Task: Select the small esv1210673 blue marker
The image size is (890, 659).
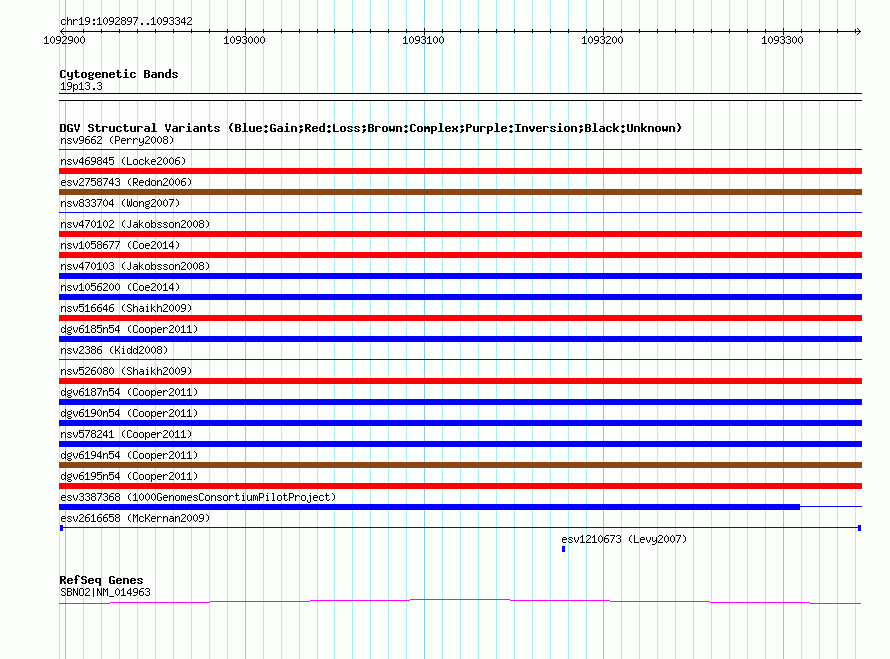Action: coord(564,549)
